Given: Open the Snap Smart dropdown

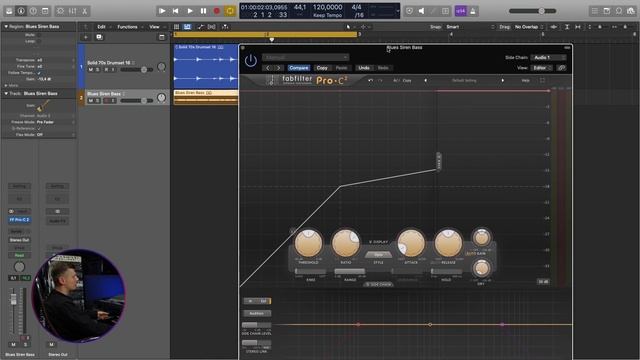Looking at the screenshot, I should (470, 27).
